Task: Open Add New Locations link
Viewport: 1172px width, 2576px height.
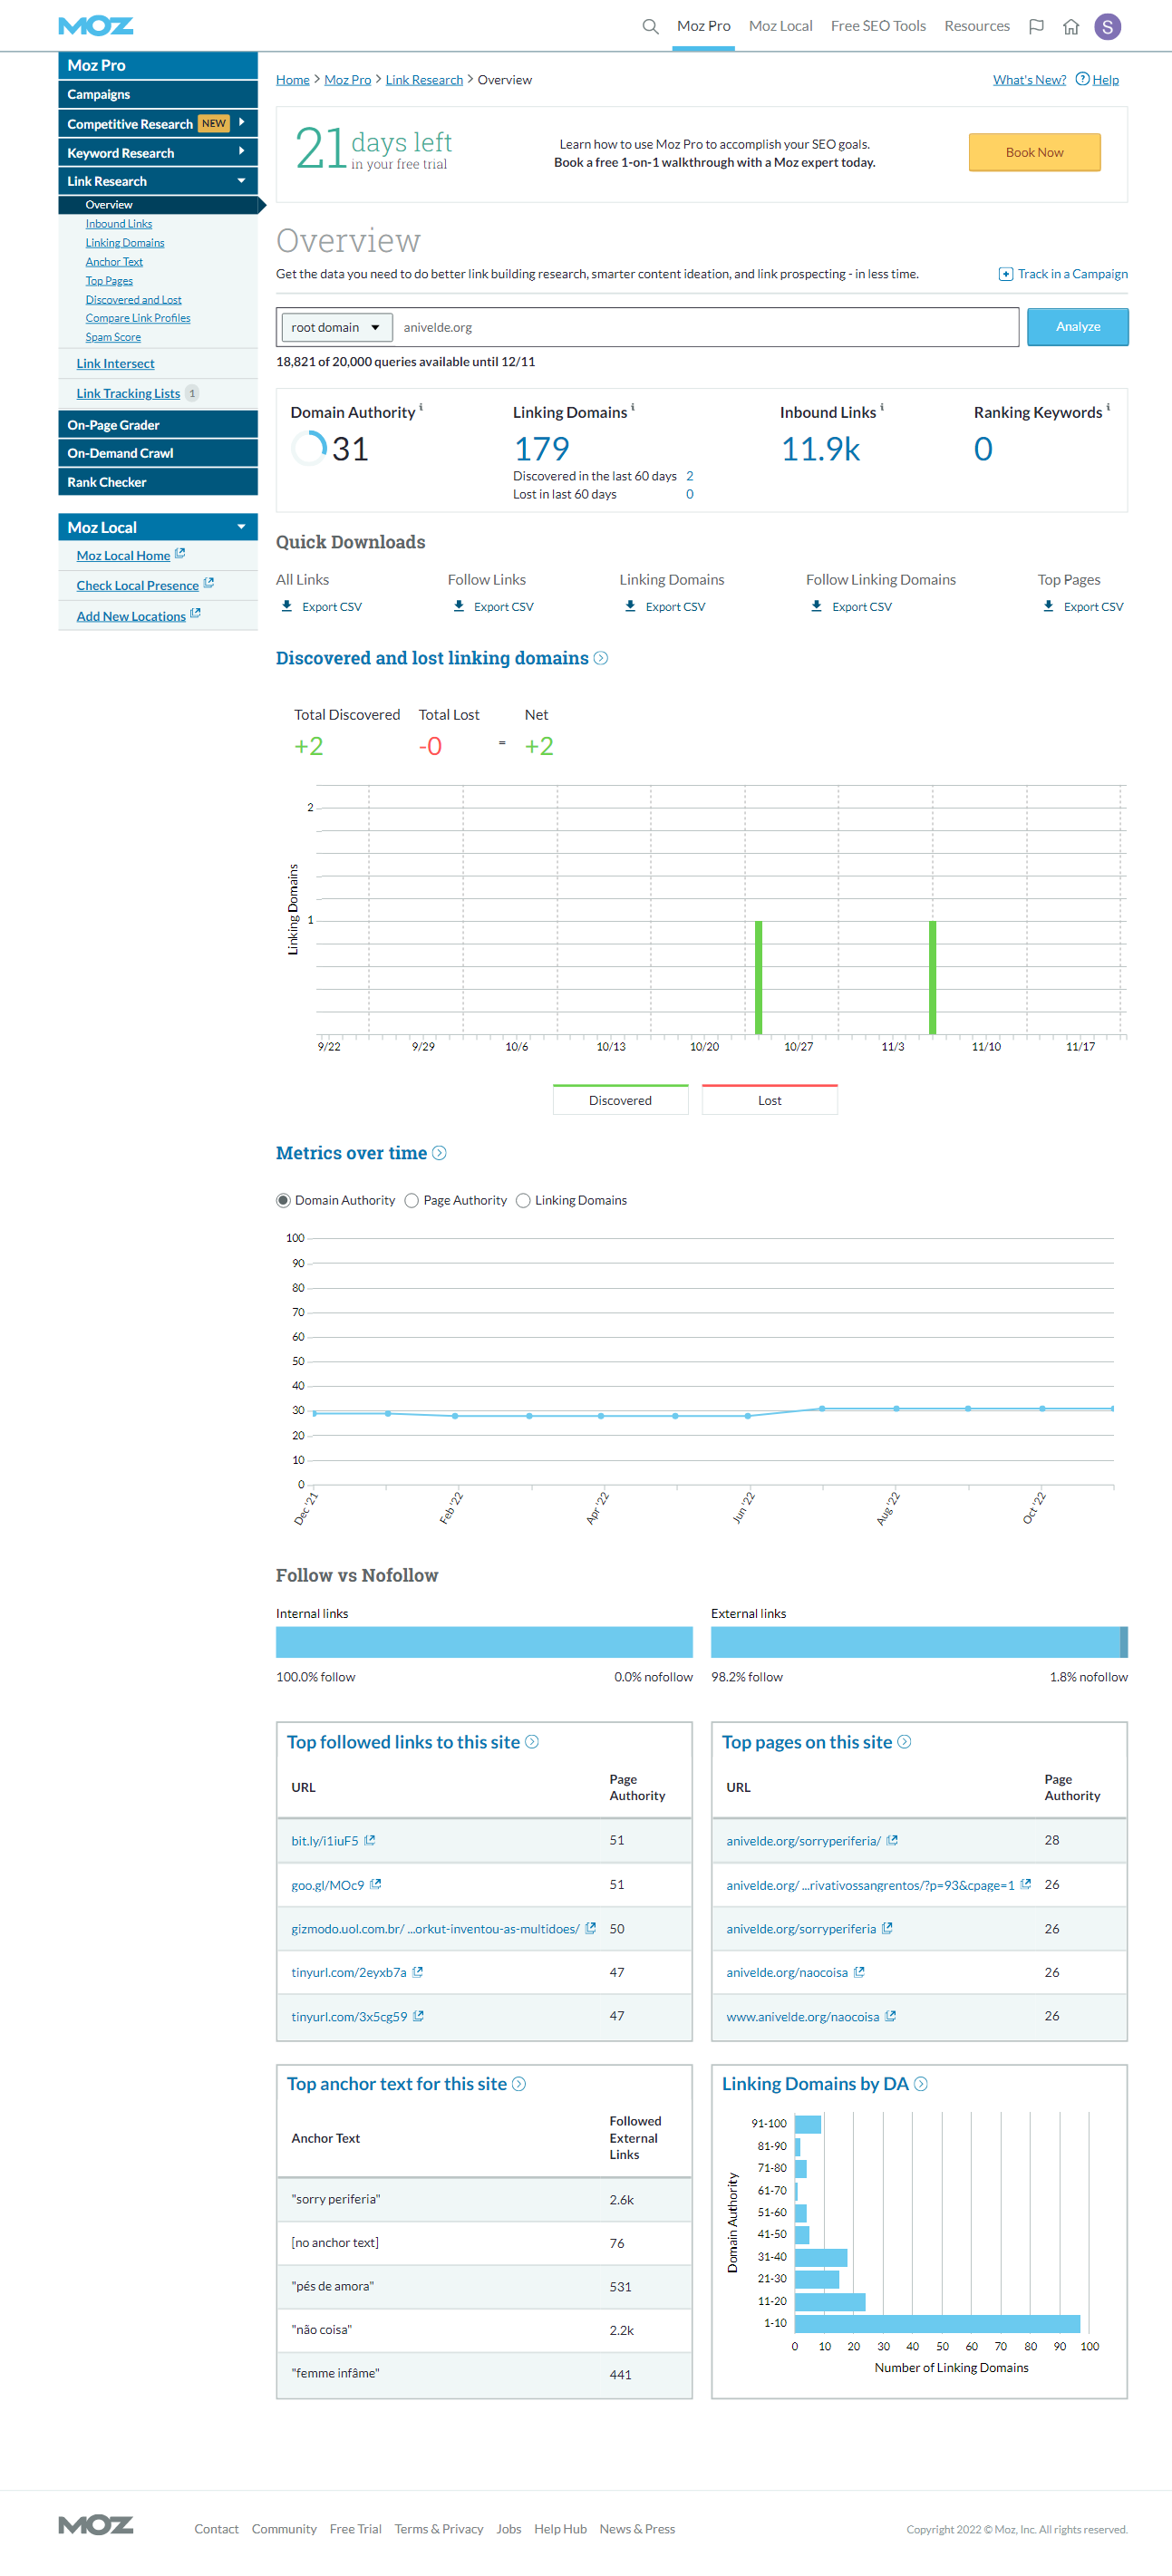Action: point(131,616)
